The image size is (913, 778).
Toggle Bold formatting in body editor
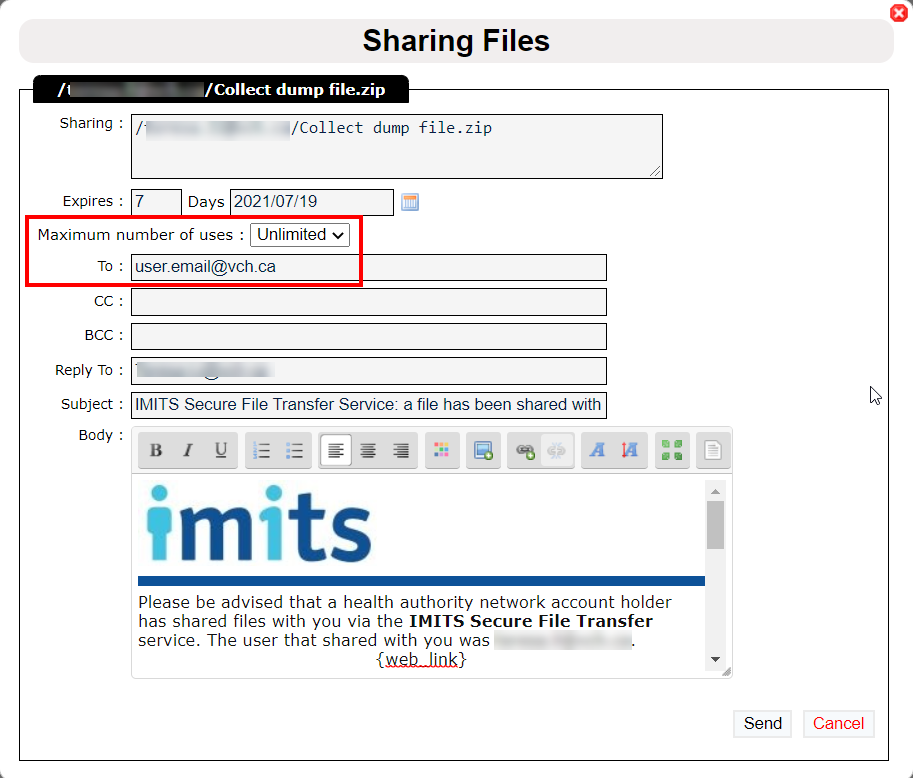[155, 450]
